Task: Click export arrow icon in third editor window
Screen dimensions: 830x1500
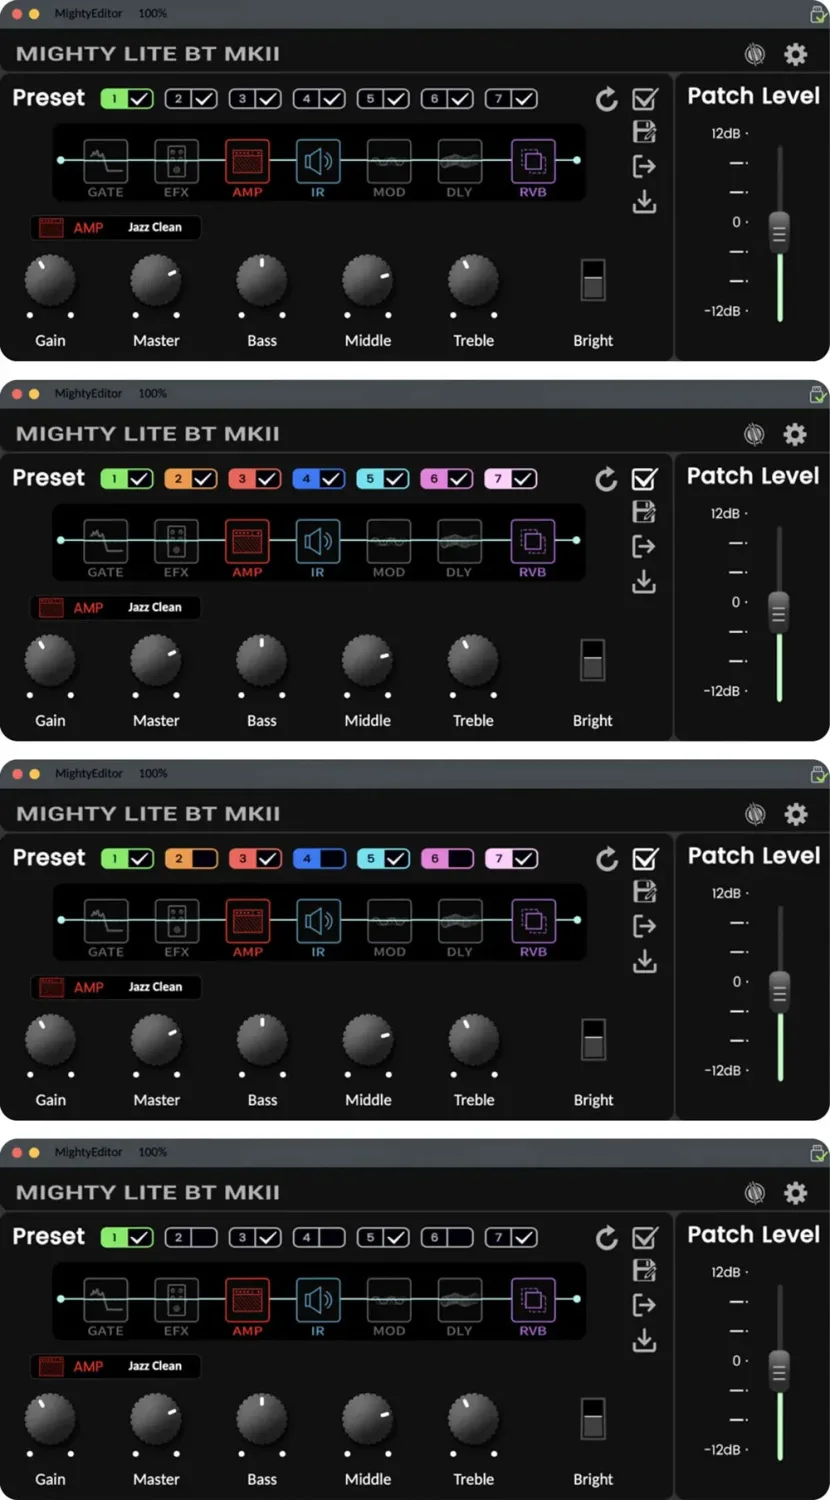Action: [x=645, y=926]
